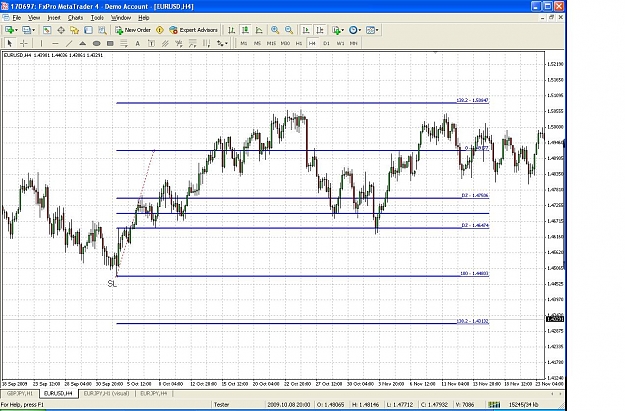
Task: Select the triangle shape tool
Action: click(83, 43)
